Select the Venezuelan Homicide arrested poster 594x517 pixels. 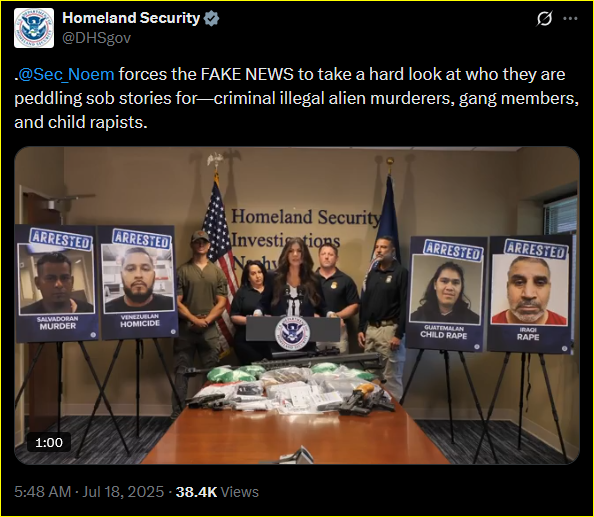point(139,282)
